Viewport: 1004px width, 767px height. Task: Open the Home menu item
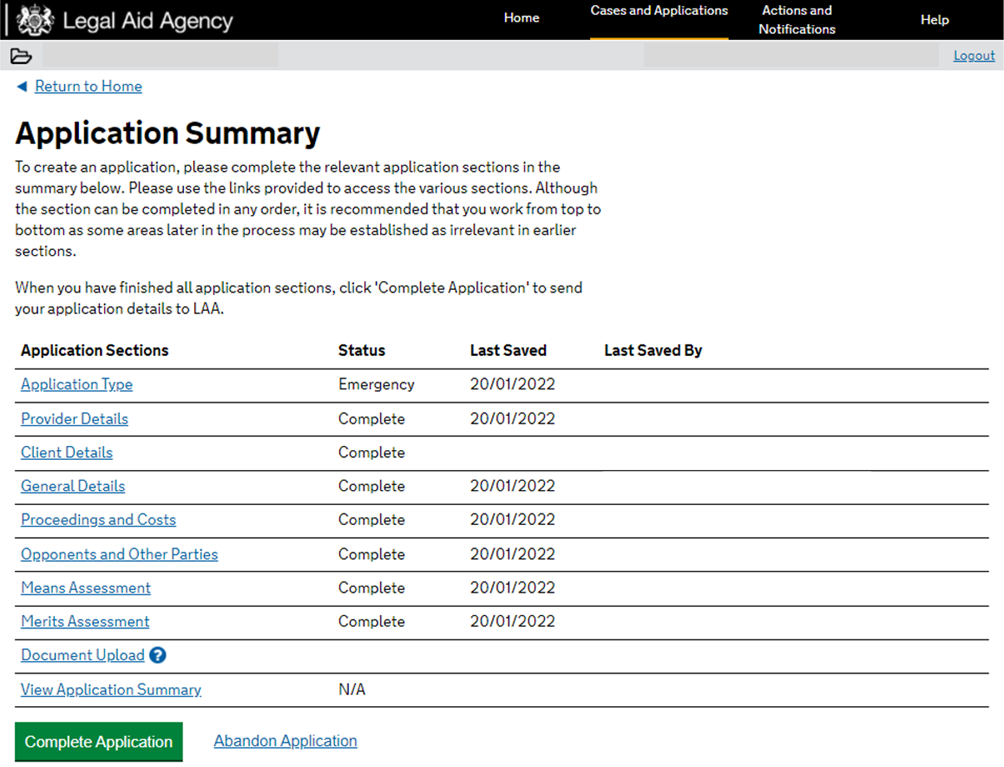[x=521, y=18]
